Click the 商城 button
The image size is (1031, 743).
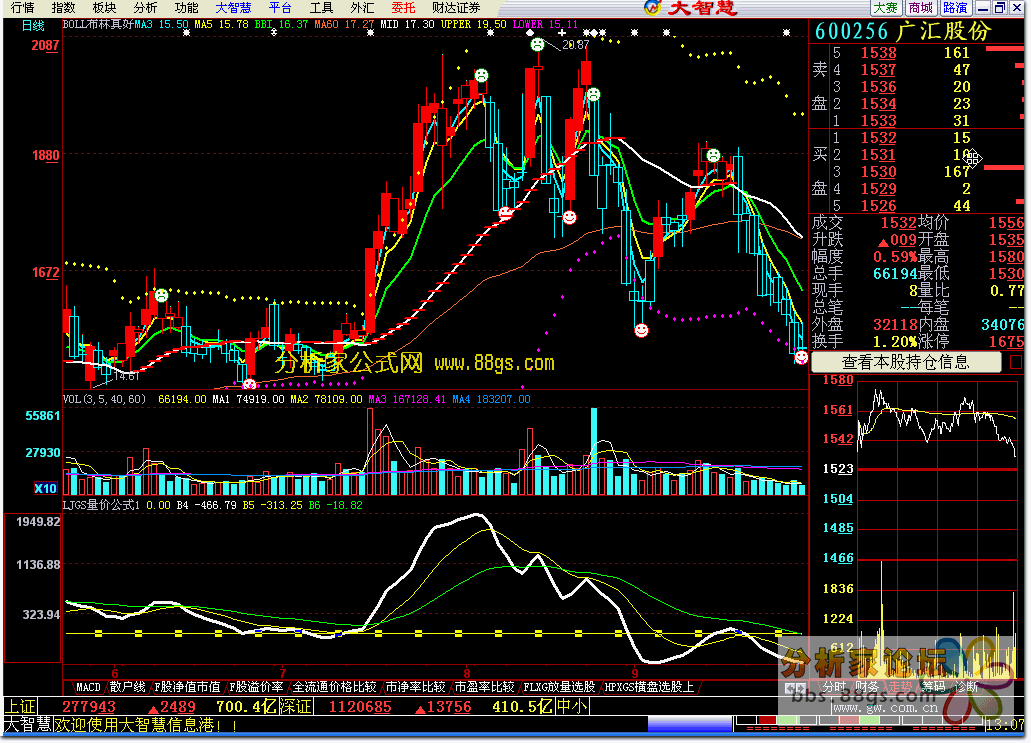920,8
